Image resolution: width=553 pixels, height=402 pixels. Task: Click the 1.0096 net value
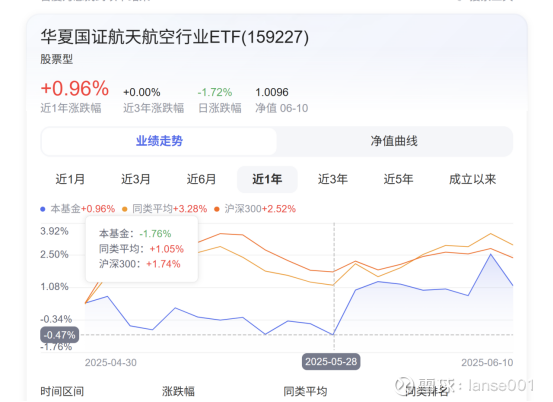(272, 92)
